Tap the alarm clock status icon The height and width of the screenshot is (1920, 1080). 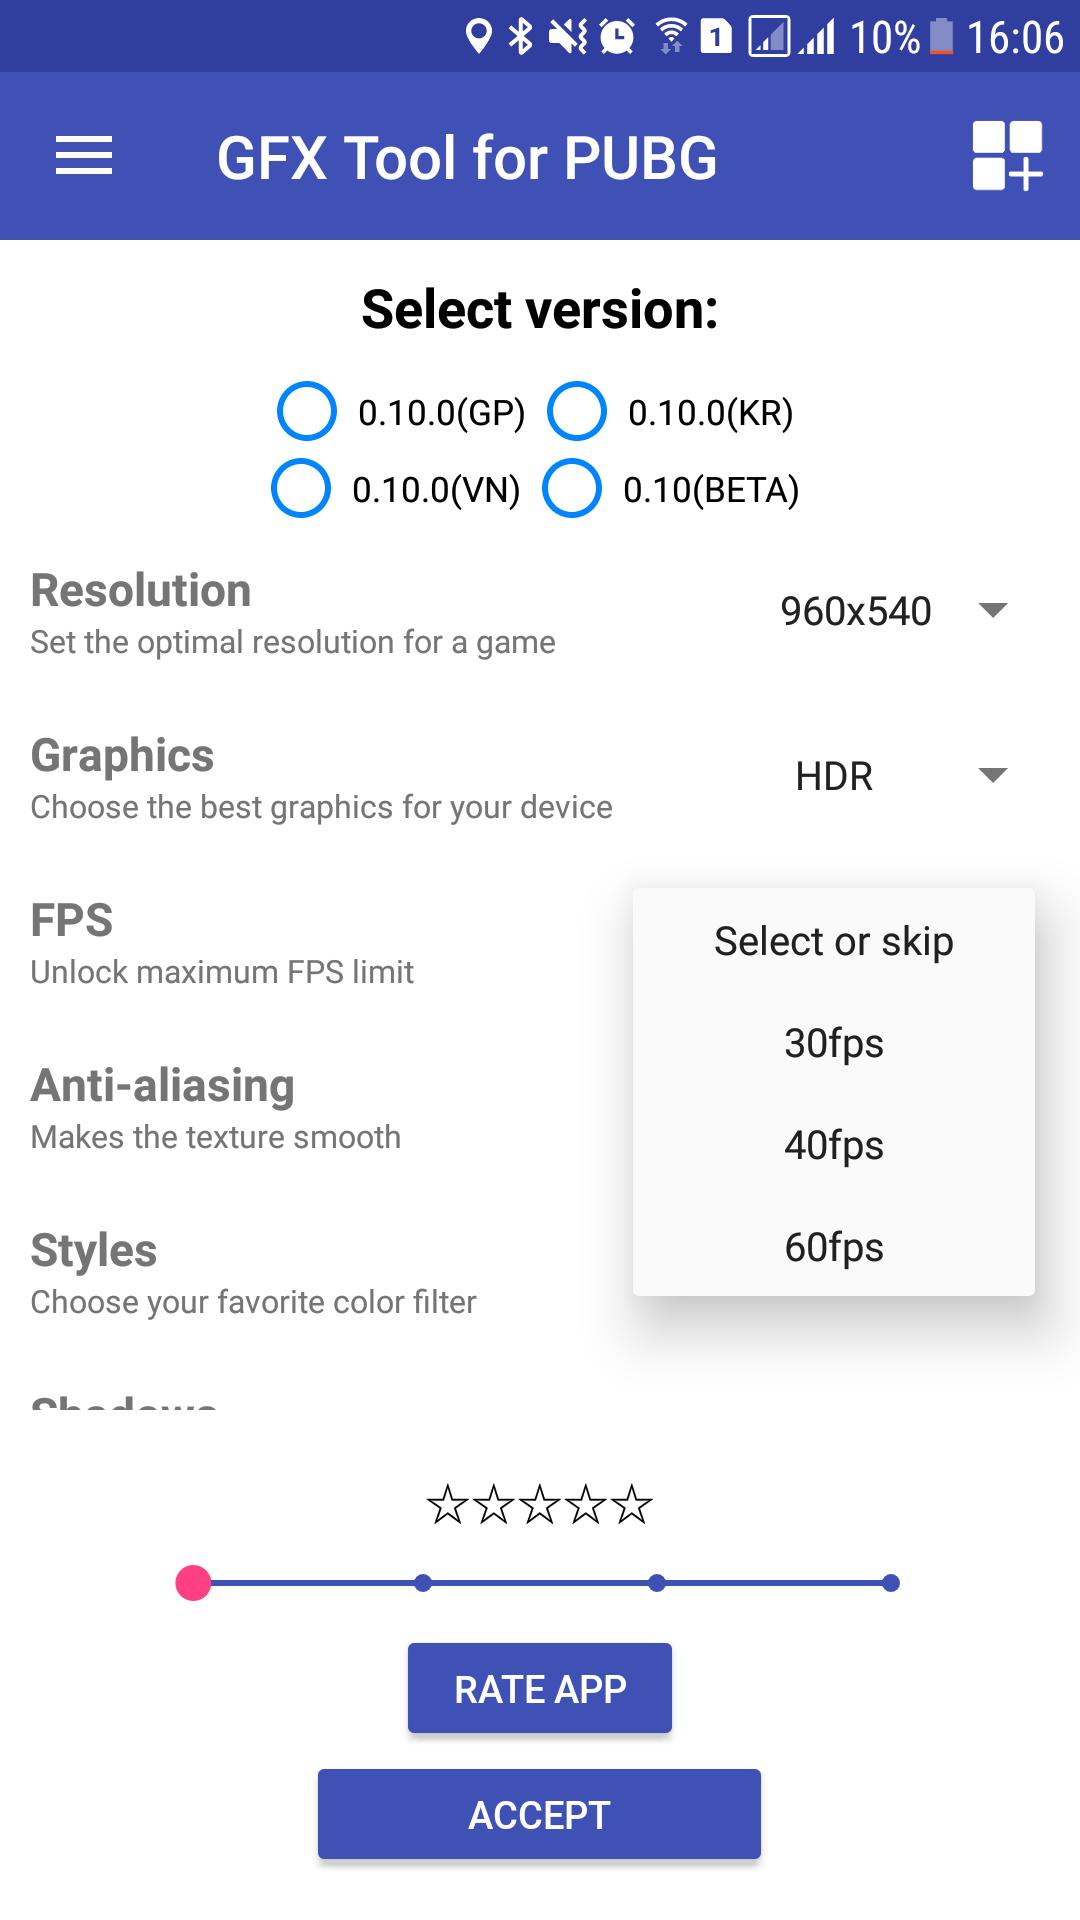617,37
